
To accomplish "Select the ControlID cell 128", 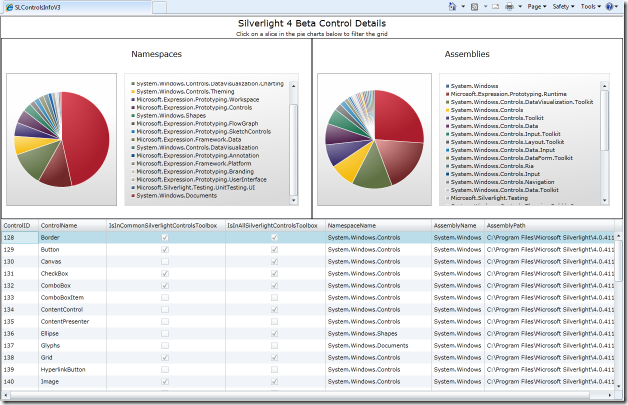I will [20, 238].
